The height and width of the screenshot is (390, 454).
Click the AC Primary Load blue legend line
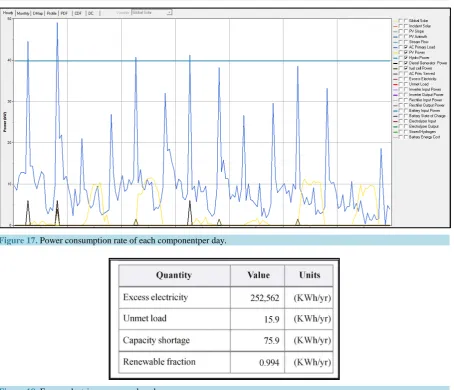[x=395, y=47]
